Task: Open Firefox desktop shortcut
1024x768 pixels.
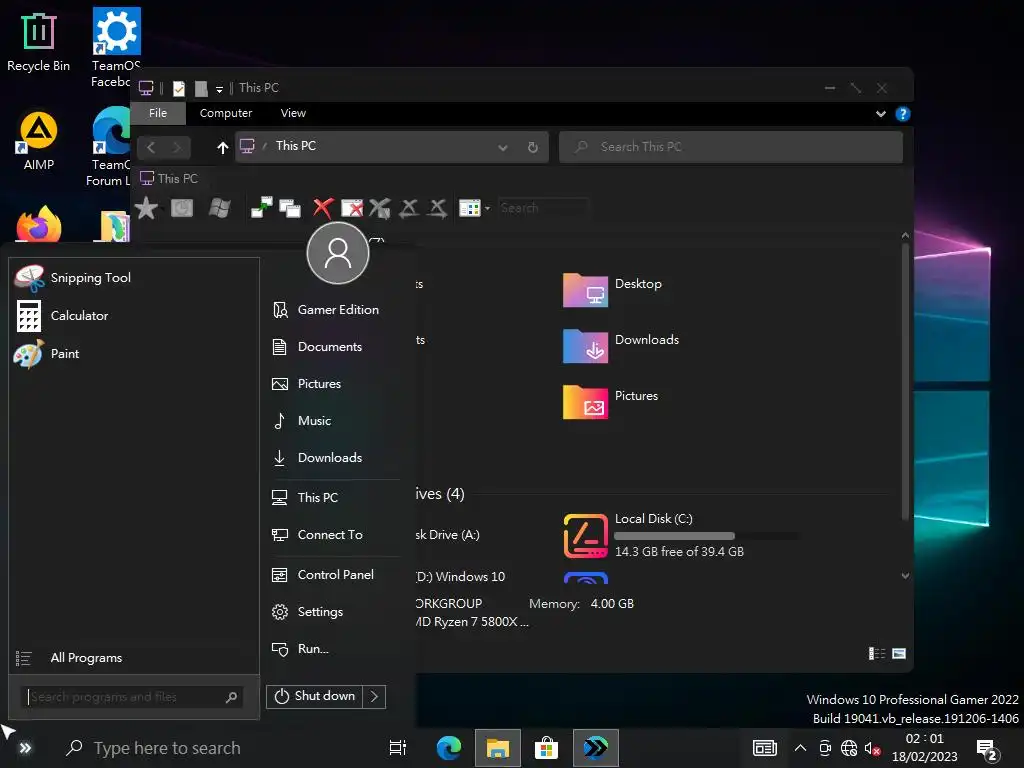Action: pos(39,224)
